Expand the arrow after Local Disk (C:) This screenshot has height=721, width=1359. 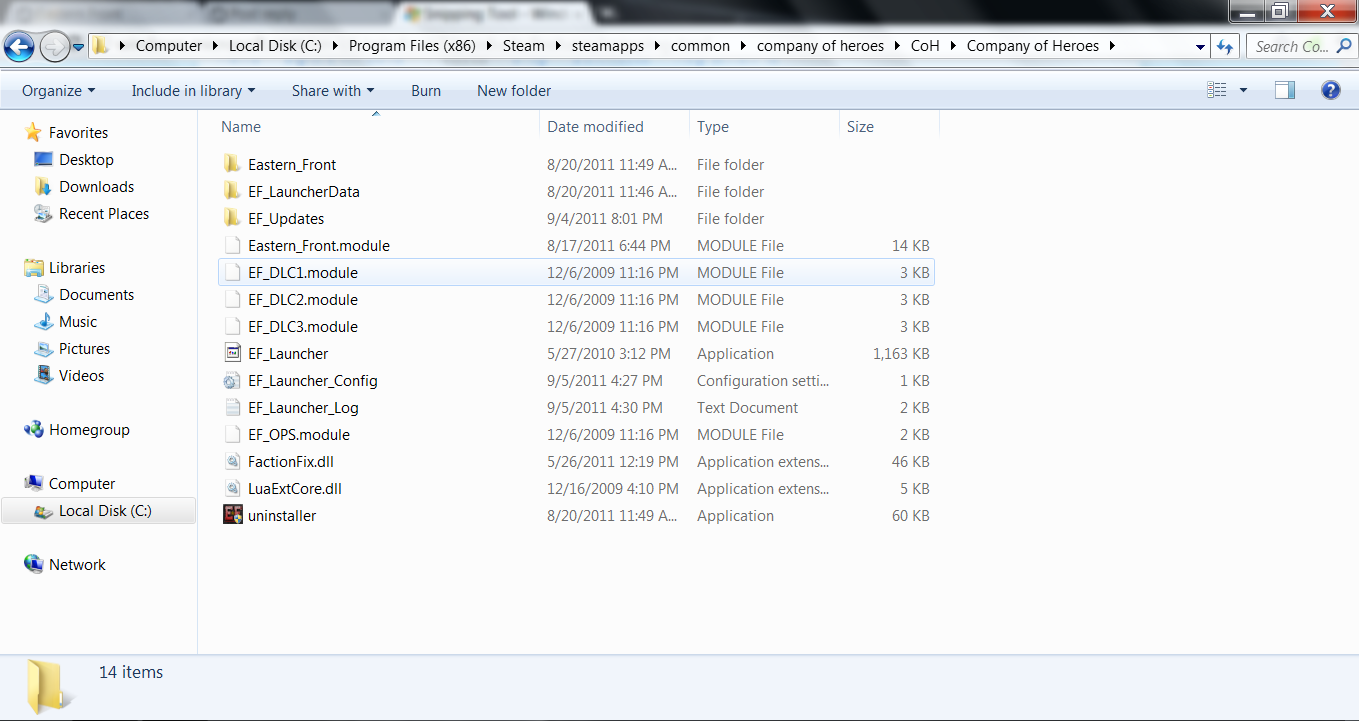335,46
